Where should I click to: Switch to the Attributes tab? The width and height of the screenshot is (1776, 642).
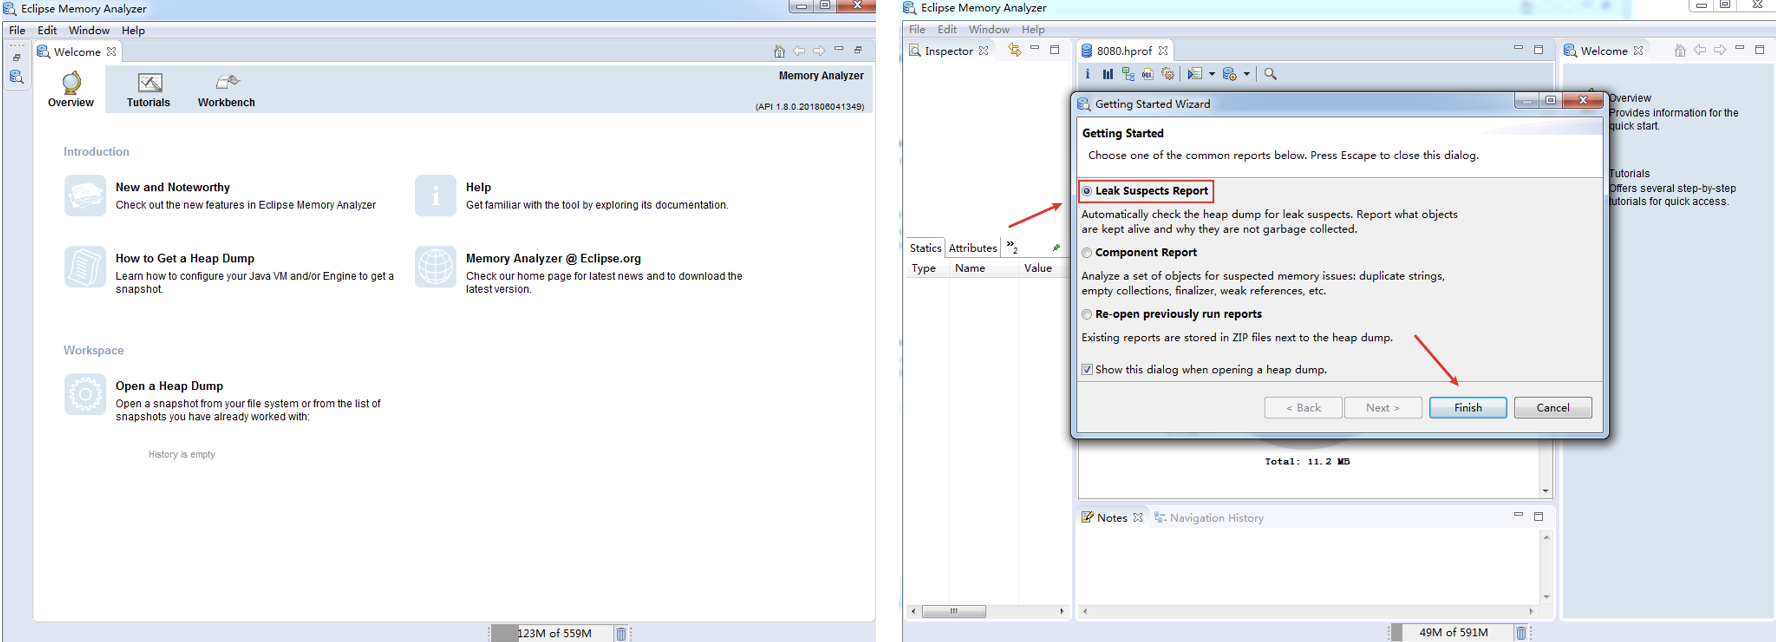[x=973, y=248]
